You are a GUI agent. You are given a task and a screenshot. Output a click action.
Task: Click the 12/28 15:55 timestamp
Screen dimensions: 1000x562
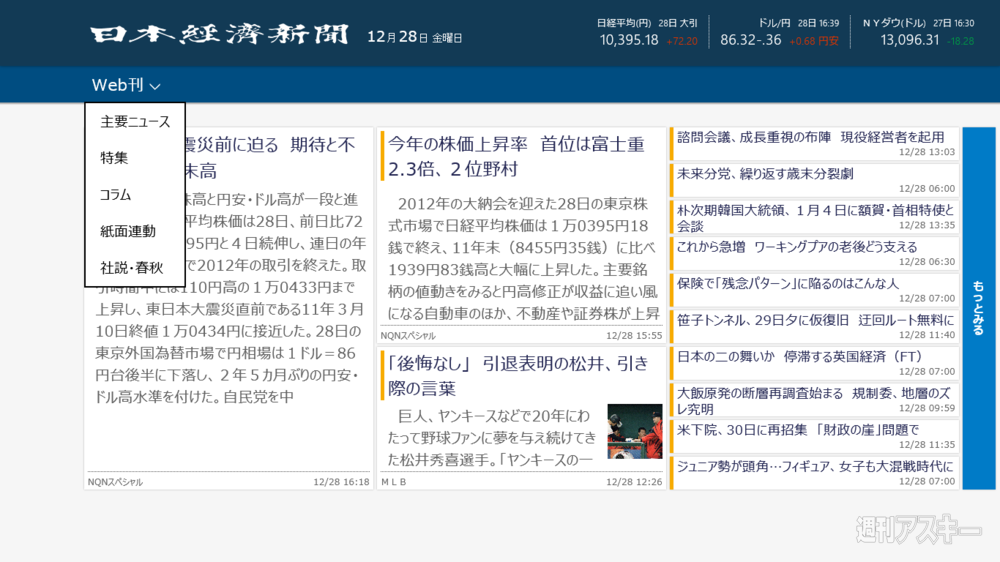click(x=634, y=336)
